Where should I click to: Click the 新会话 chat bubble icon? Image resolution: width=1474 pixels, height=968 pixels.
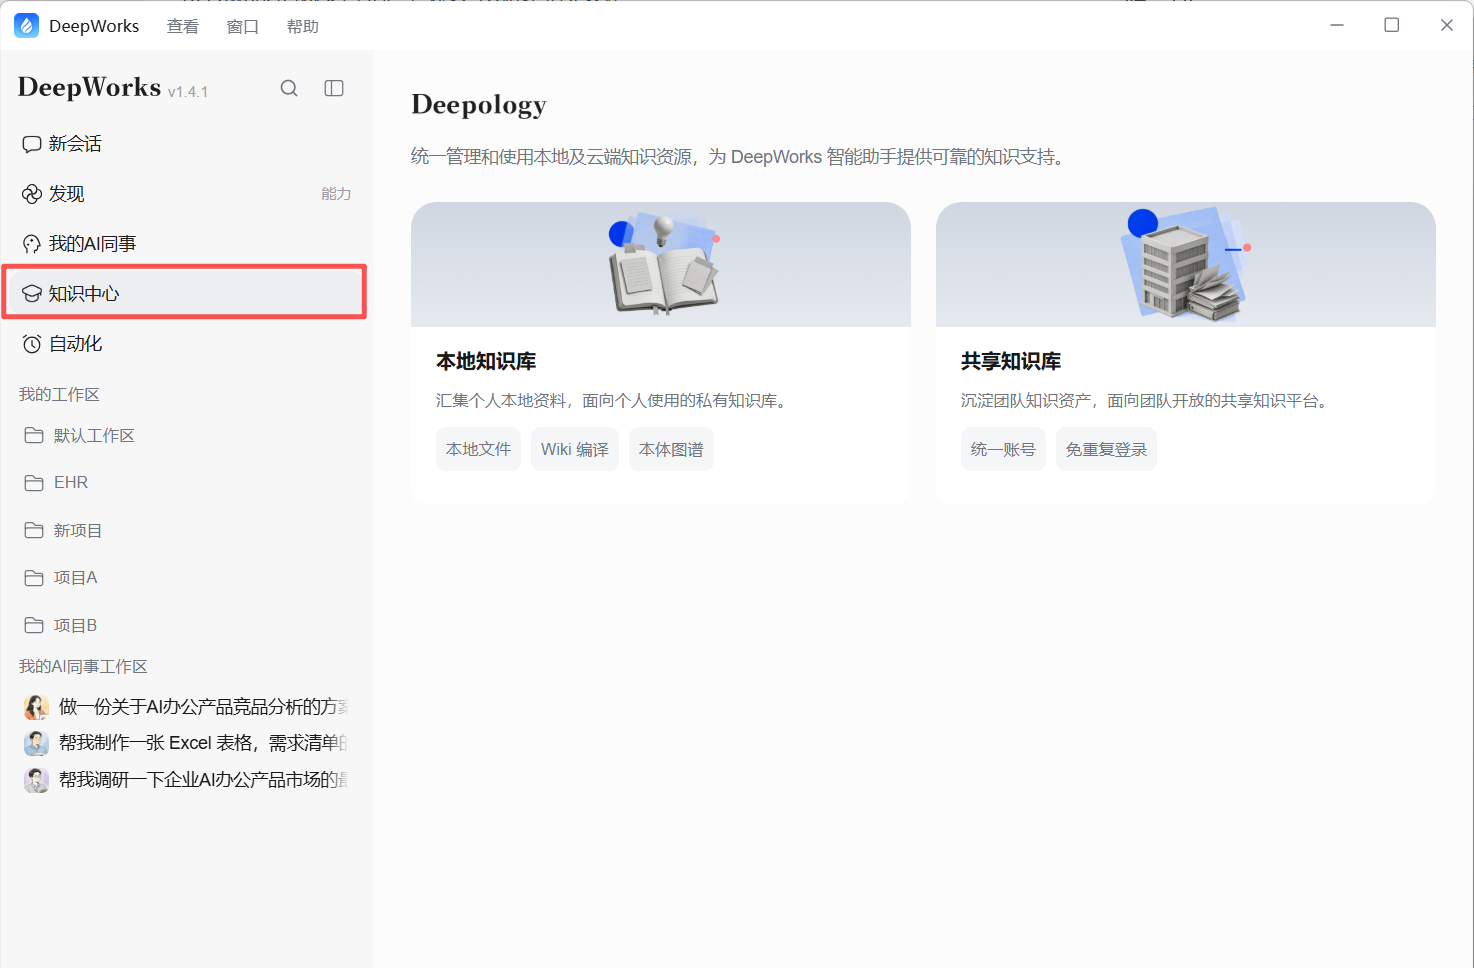[x=32, y=144]
